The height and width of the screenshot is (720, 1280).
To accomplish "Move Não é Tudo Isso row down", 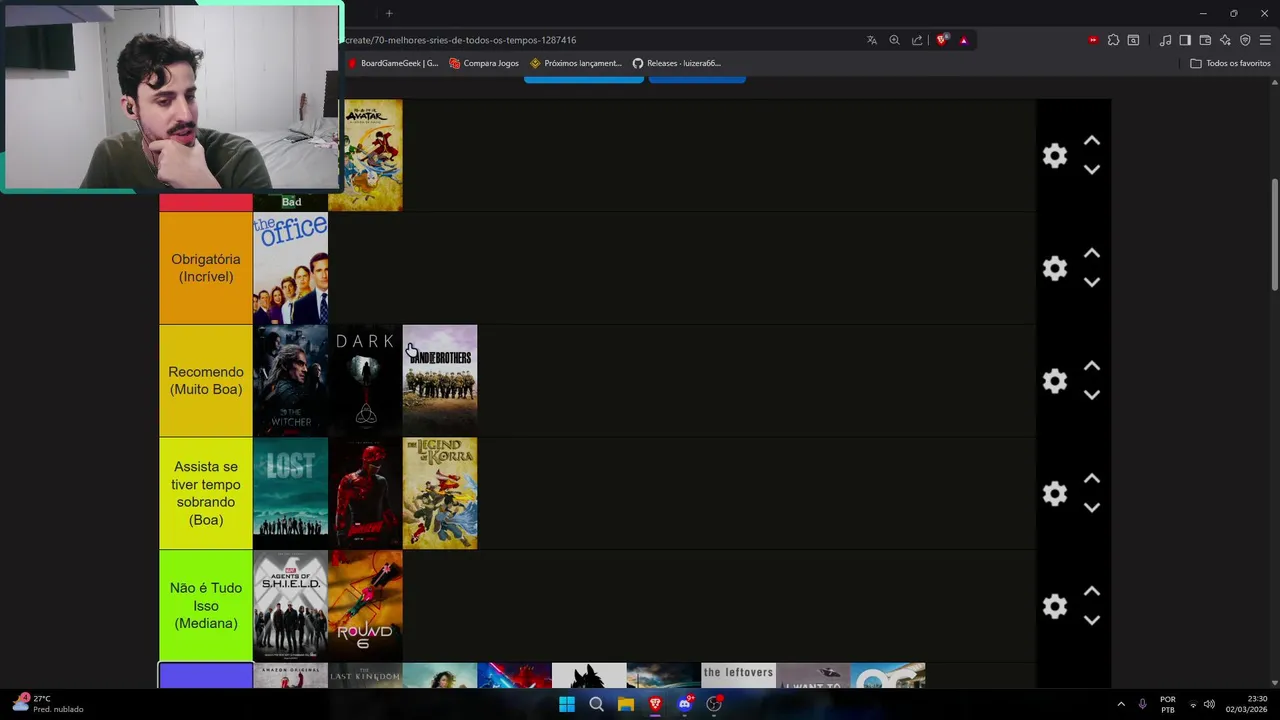I will point(1092,620).
